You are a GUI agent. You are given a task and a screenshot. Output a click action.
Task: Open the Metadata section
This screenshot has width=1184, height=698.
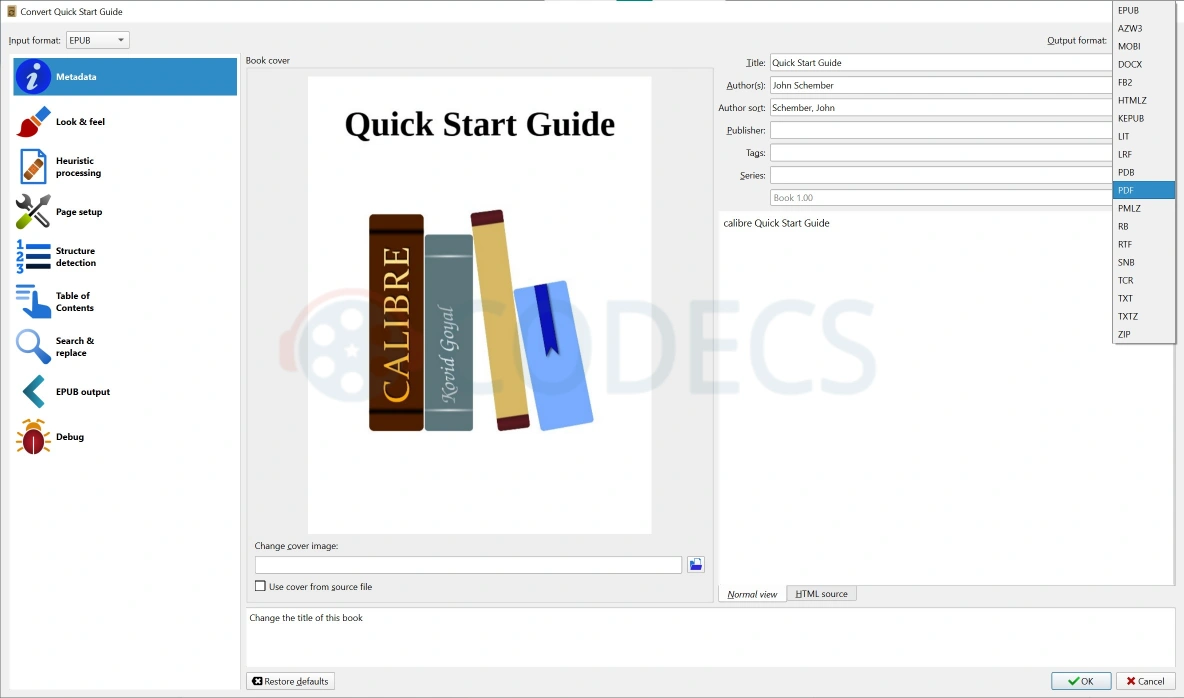point(125,76)
